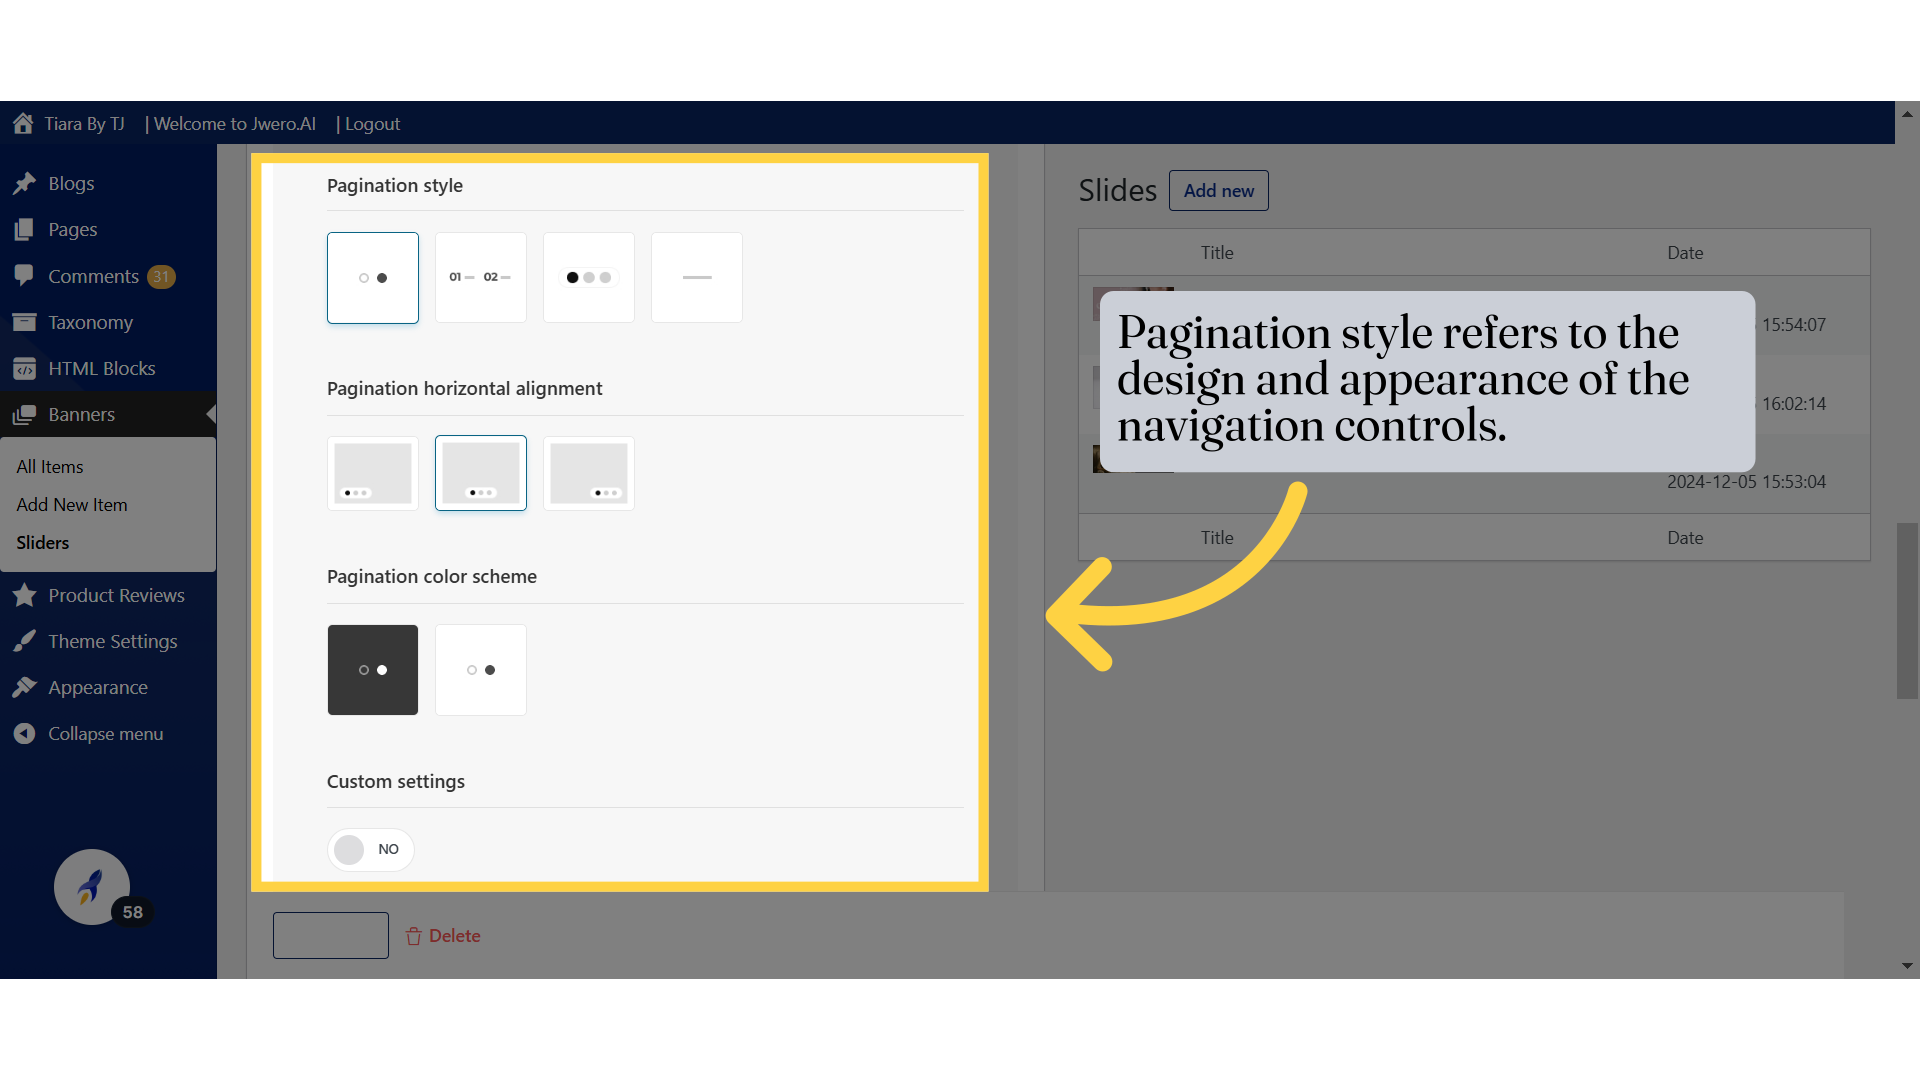Select the center pagination alignment option
1920x1080 pixels.
[480, 473]
